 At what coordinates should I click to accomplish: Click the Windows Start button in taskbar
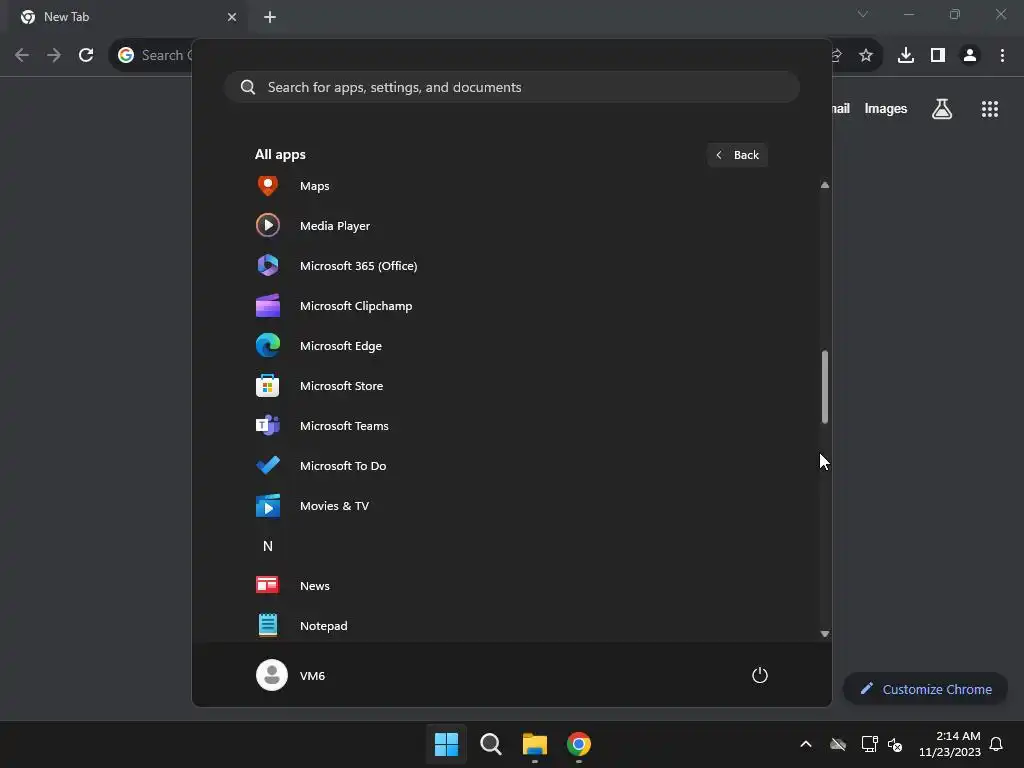coord(447,744)
